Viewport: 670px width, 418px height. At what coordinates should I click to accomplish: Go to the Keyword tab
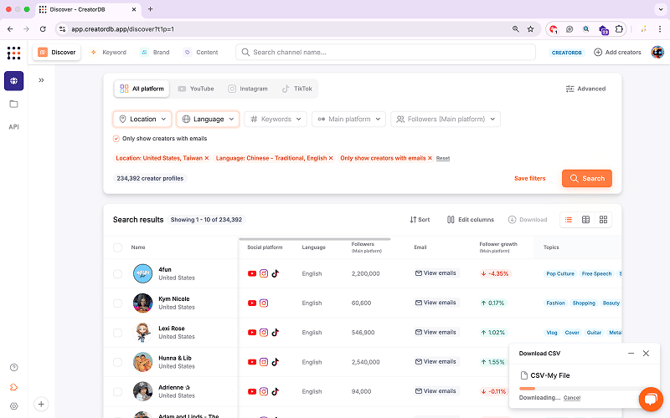[108, 52]
